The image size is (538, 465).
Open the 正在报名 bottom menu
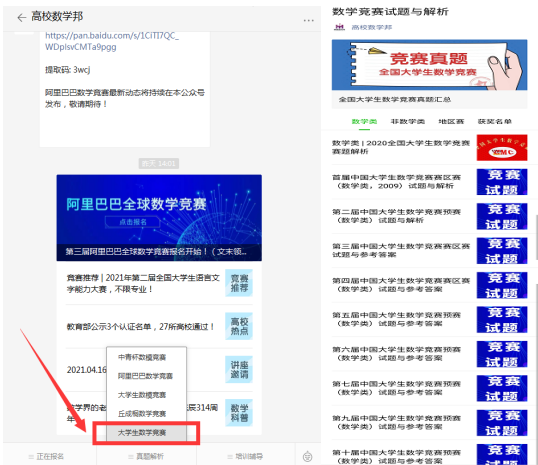pos(46,456)
